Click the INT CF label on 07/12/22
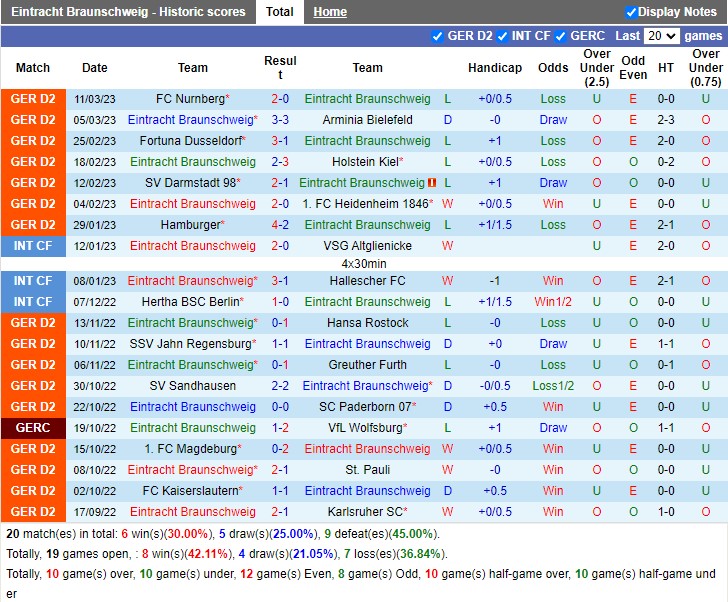This screenshot has height=602, width=728. (33, 302)
